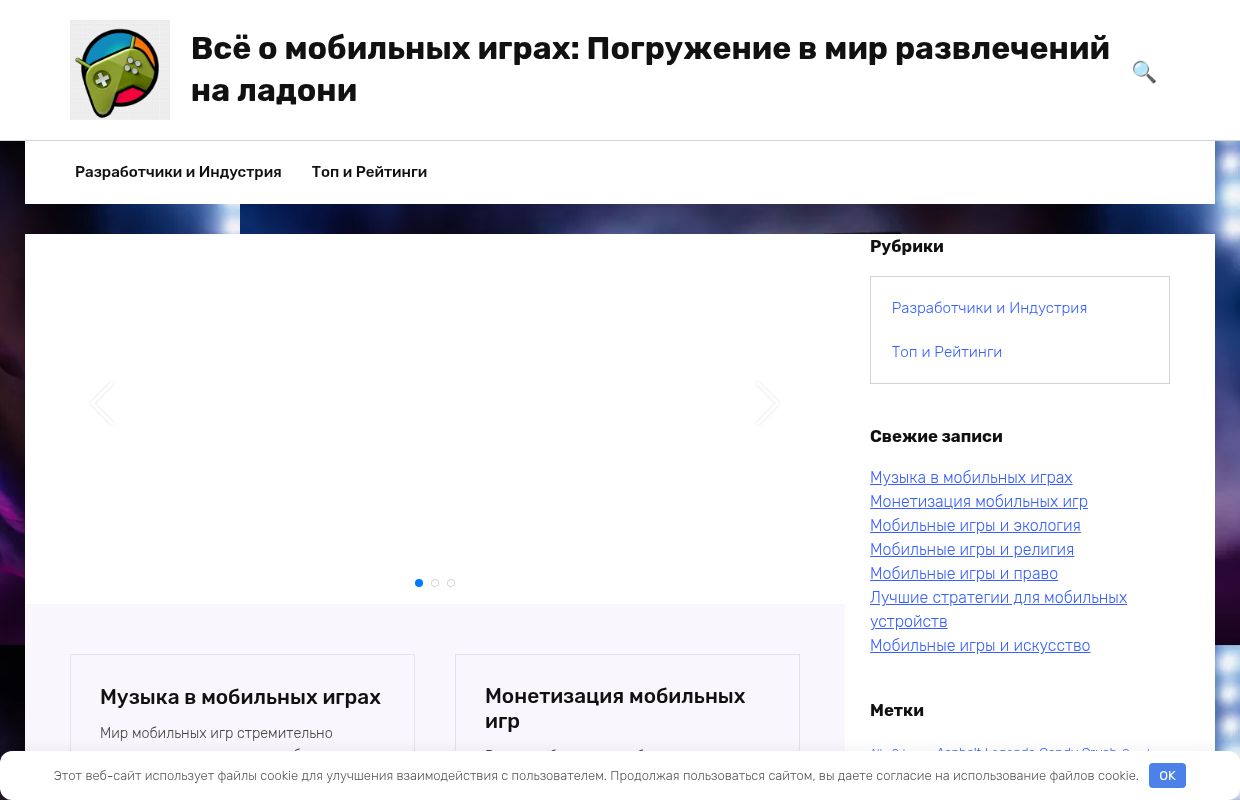Open 'Топ и Рейтинги' in Рубрики sidebar
The height and width of the screenshot is (800, 1240).
(x=947, y=352)
